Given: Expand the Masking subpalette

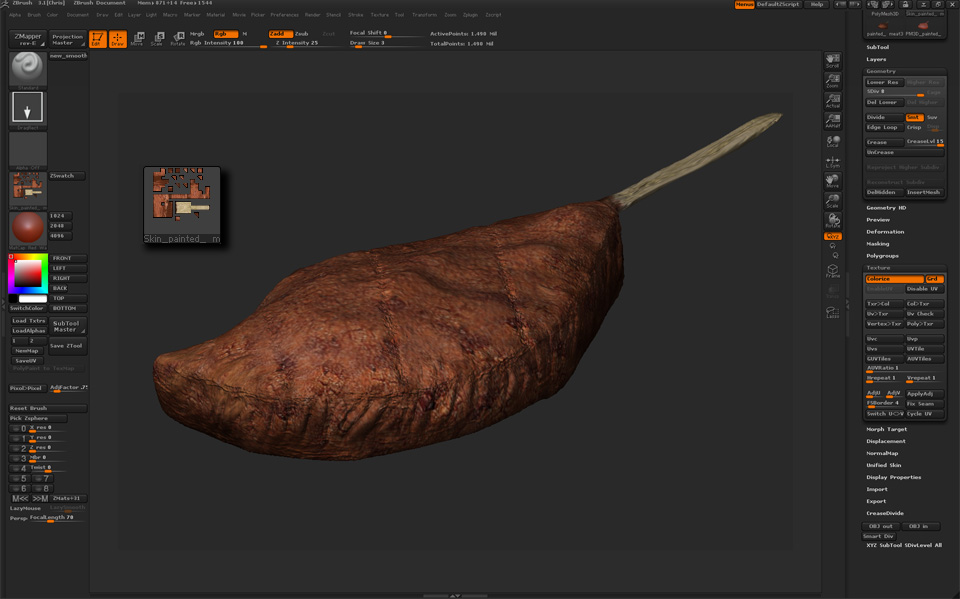Looking at the screenshot, I should point(878,243).
